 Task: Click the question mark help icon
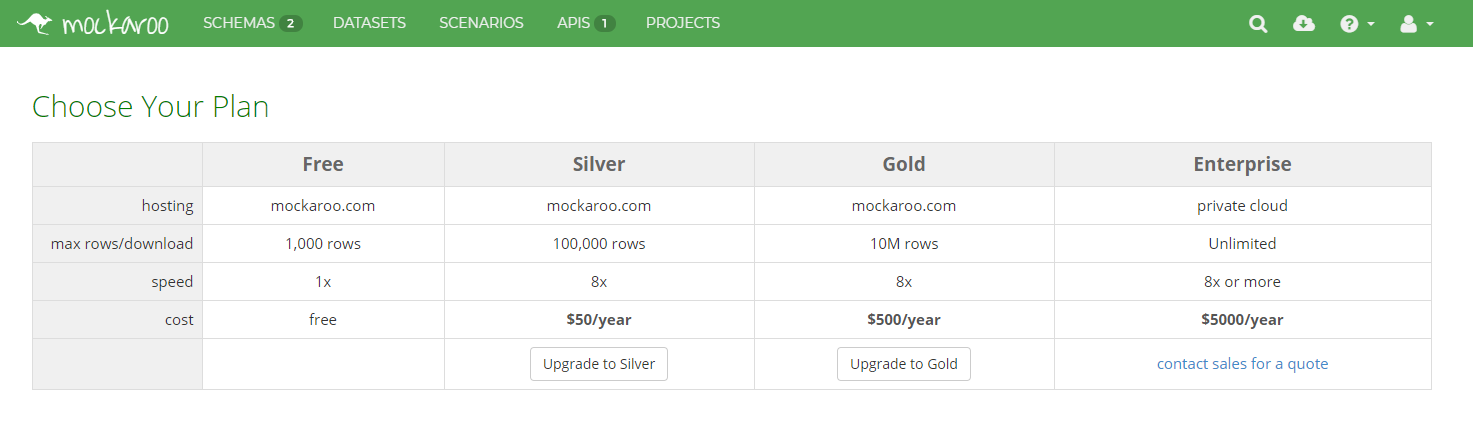[x=1349, y=24]
